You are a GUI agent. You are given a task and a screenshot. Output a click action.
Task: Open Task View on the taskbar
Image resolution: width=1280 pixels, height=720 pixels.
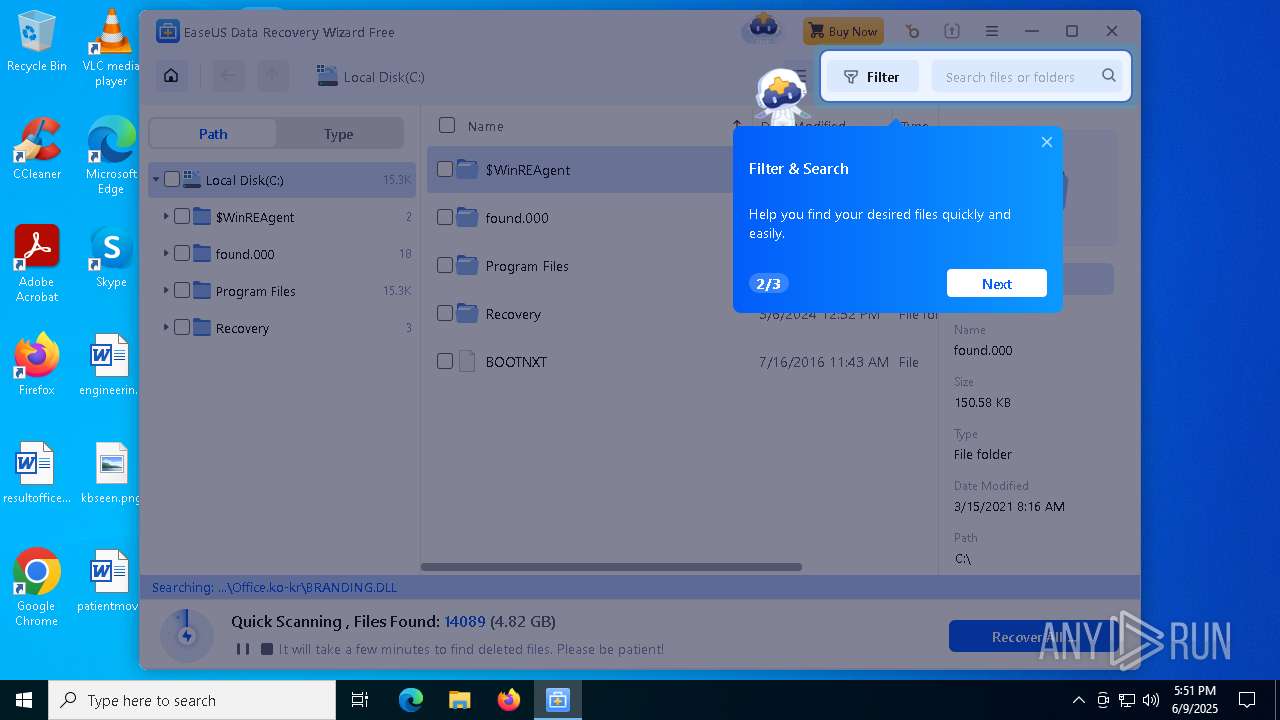coord(360,700)
